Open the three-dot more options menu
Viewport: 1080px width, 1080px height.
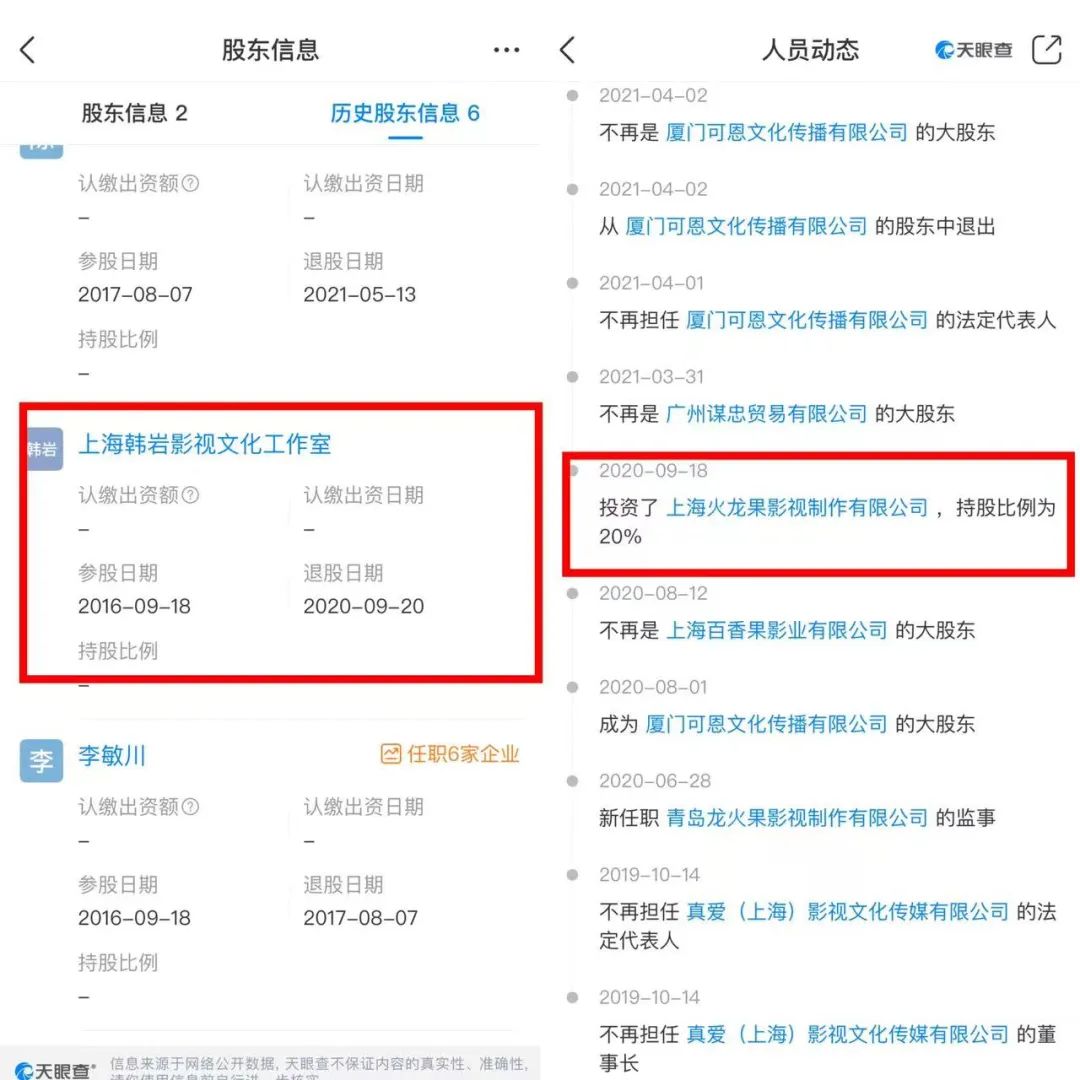coord(506,50)
